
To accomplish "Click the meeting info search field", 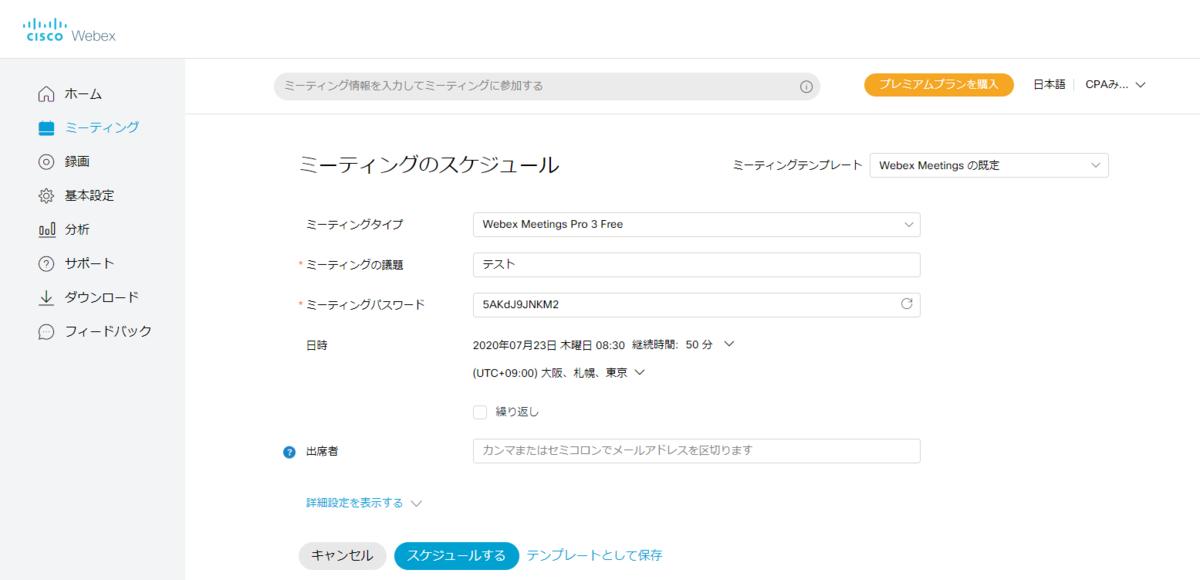I will (x=547, y=86).
